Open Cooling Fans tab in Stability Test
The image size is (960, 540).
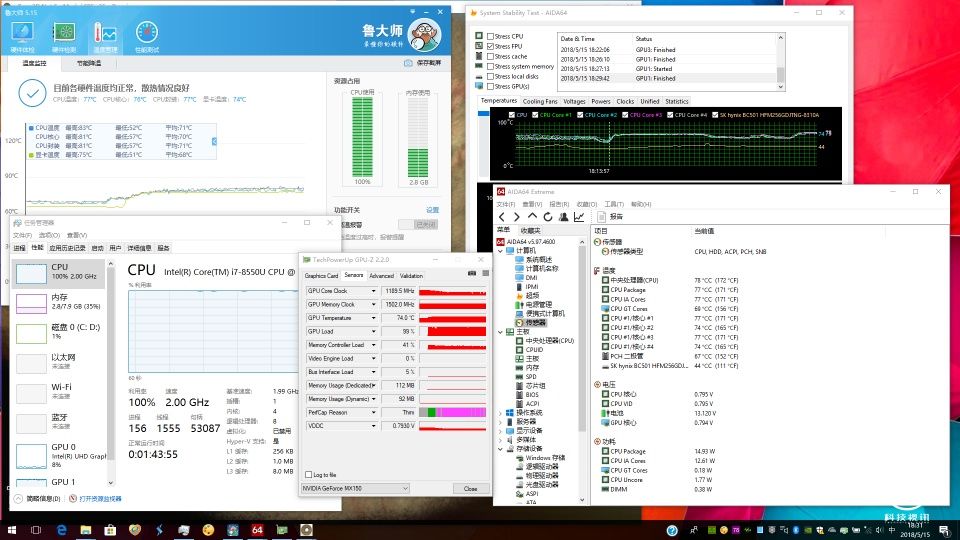point(539,102)
